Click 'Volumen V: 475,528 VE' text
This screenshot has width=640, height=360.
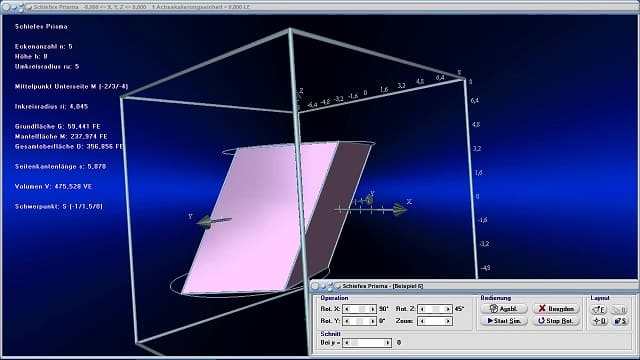click(x=53, y=187)
